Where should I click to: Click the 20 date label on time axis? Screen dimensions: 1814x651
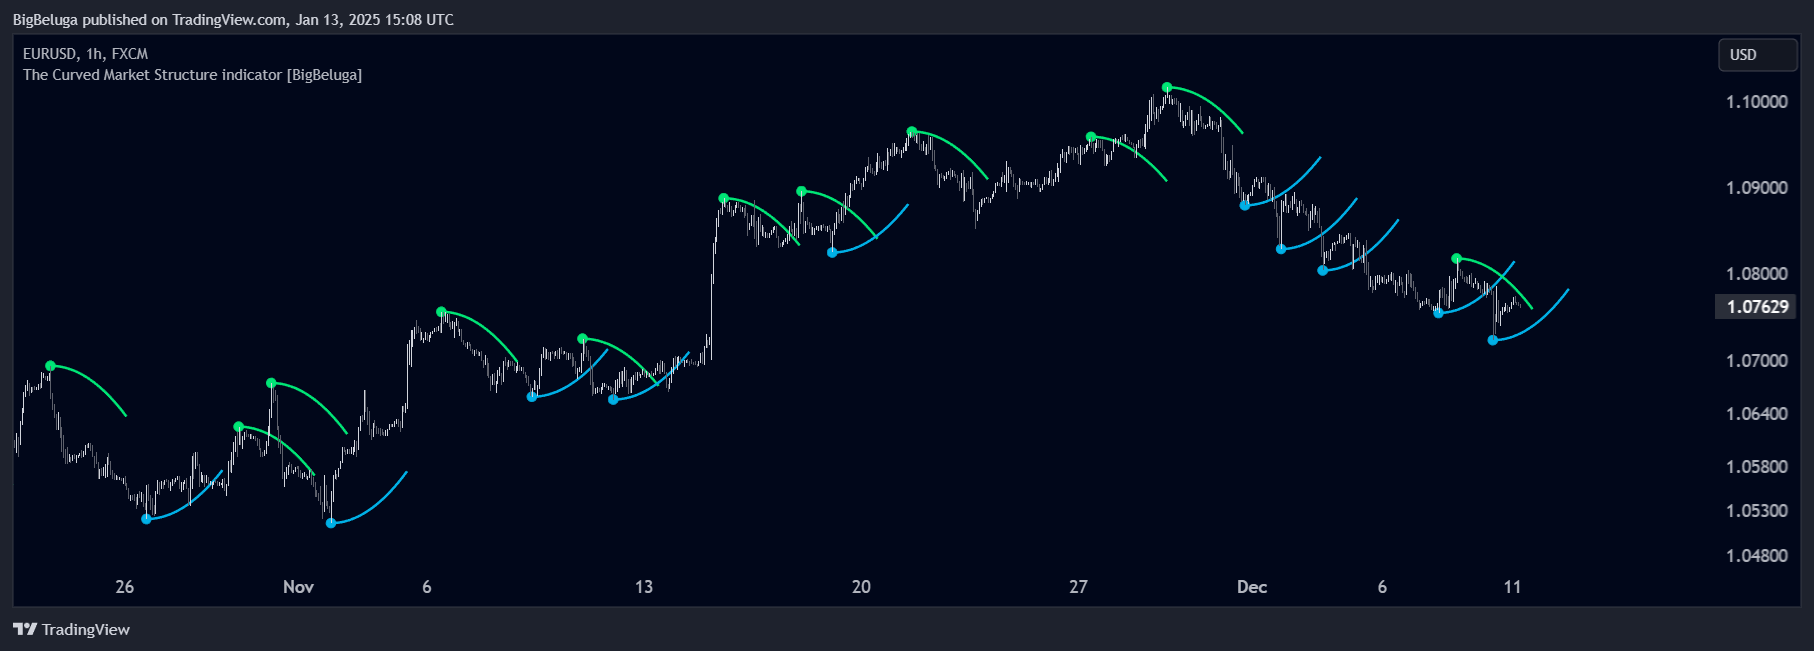(x=861, y=587)
